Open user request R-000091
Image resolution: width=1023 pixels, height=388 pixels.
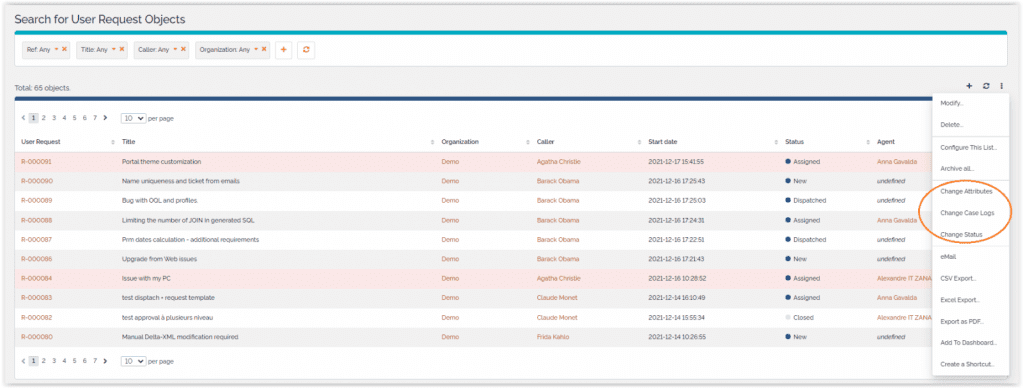(x=37, y=162)
